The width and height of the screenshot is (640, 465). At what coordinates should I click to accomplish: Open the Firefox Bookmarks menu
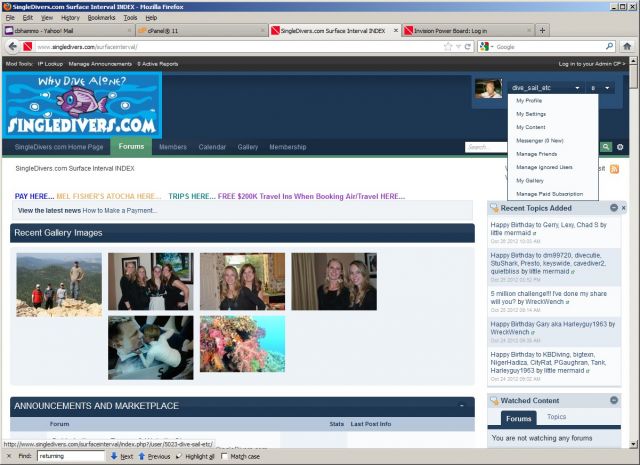click(x=101, y=18)
